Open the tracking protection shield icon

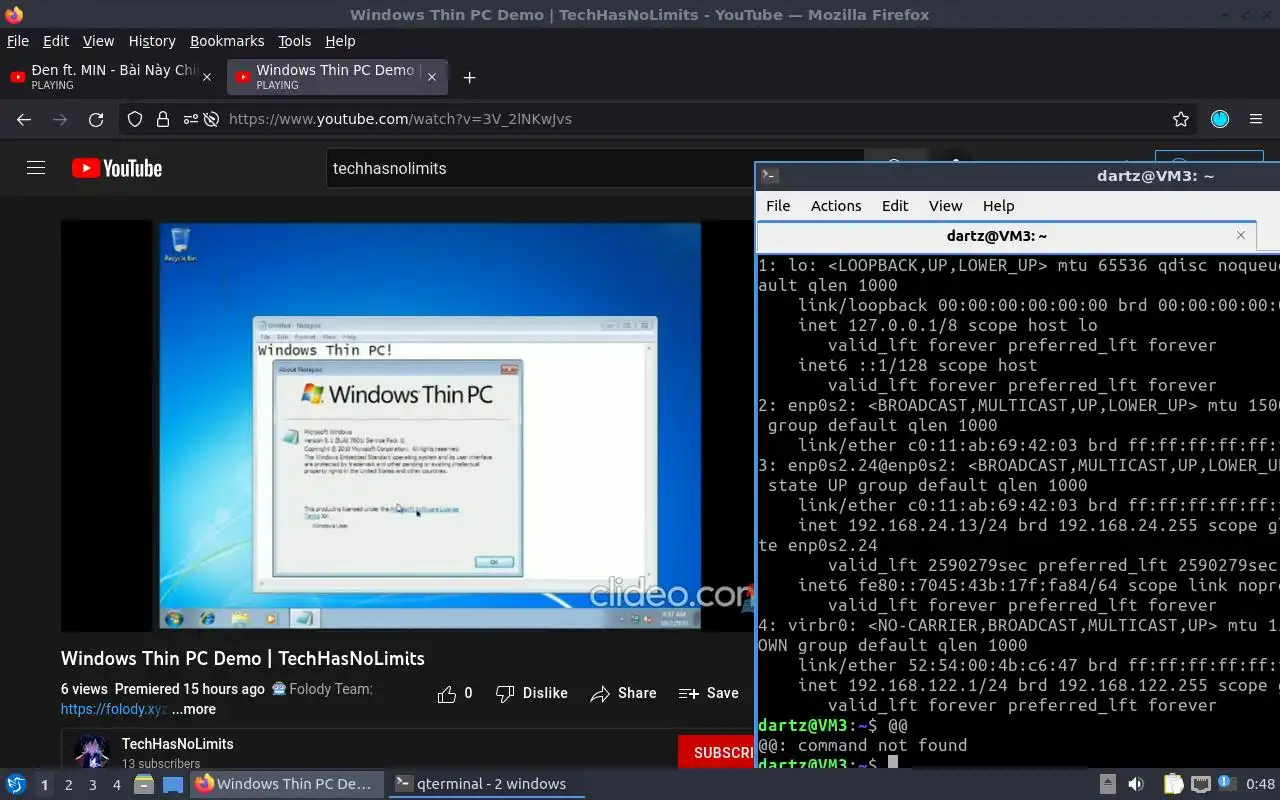(x=135, y=119)
